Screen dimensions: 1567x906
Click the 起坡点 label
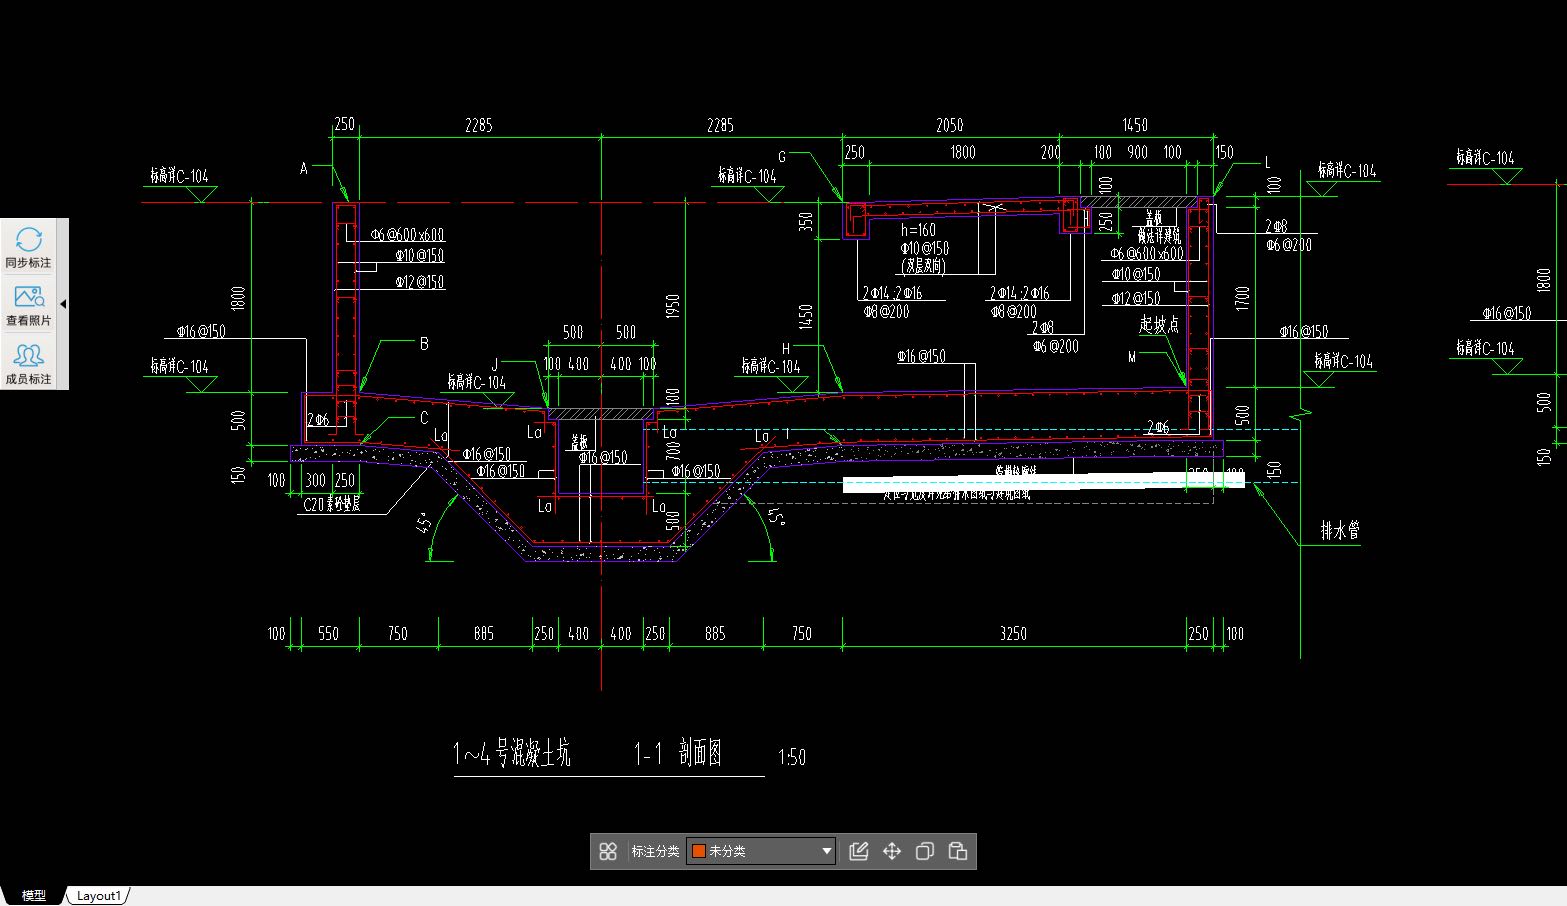[x=1159, y=324]
